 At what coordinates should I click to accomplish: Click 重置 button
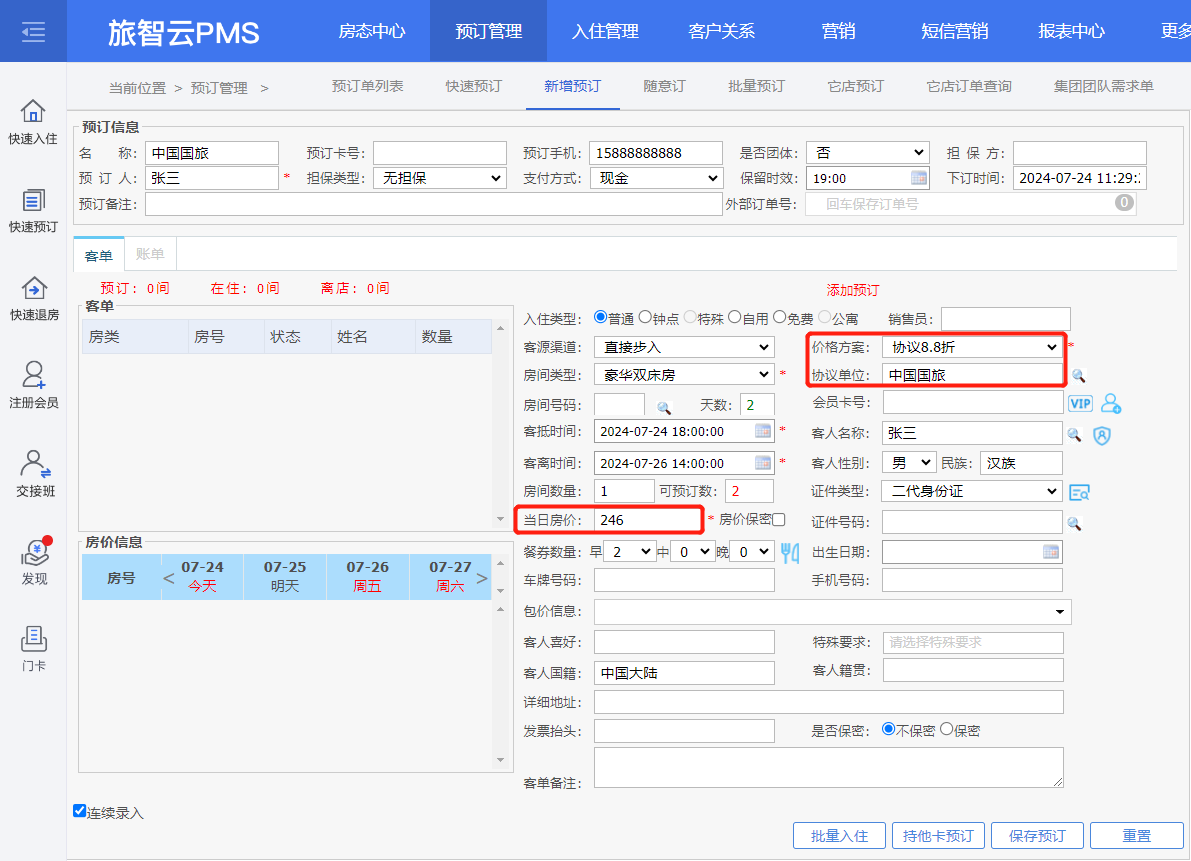(x=1136, y=835)
